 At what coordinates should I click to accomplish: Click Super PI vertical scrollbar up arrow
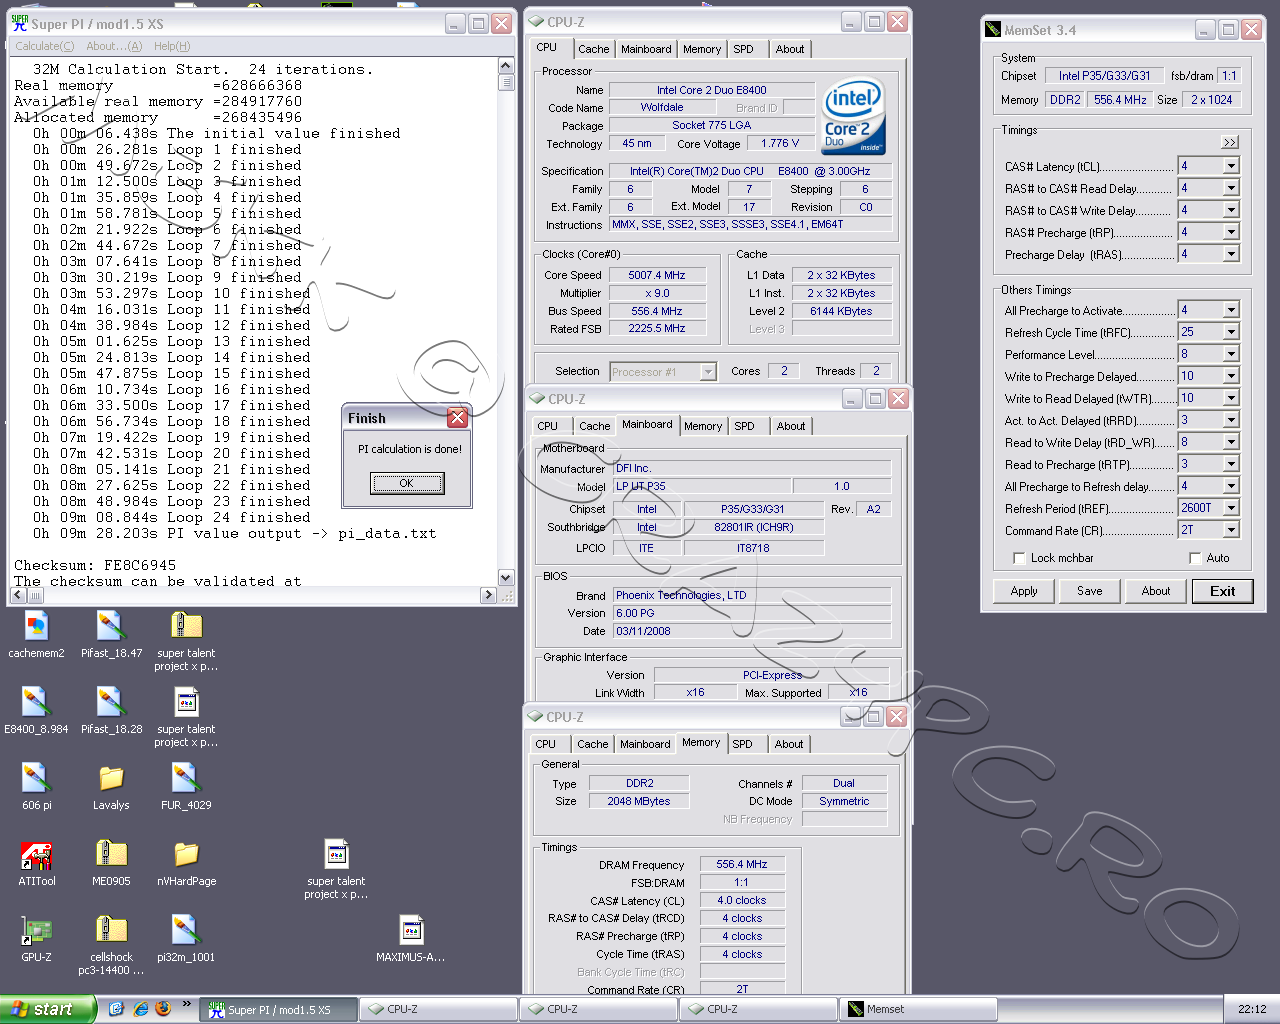pyautogui.click(x=506, y=66)
